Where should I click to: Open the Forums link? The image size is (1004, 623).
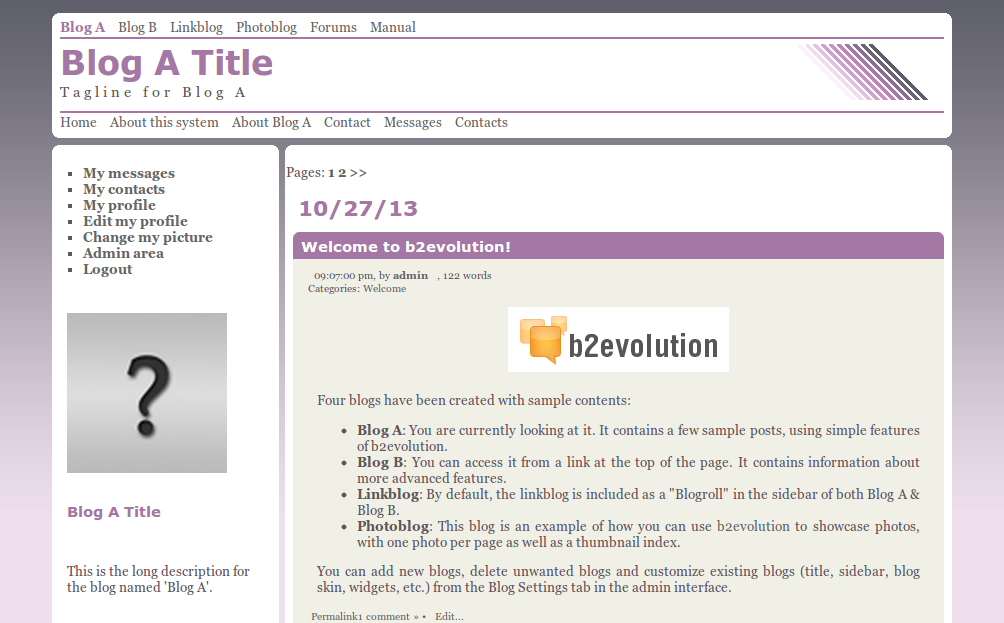pos(334,28)
